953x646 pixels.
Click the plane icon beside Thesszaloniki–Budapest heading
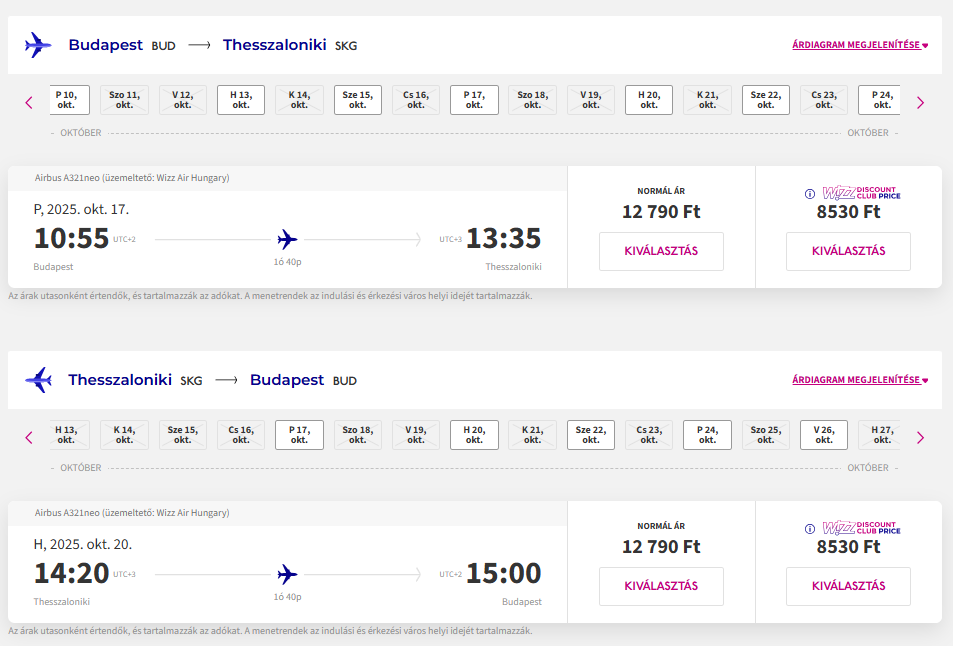tap(38, 380)
